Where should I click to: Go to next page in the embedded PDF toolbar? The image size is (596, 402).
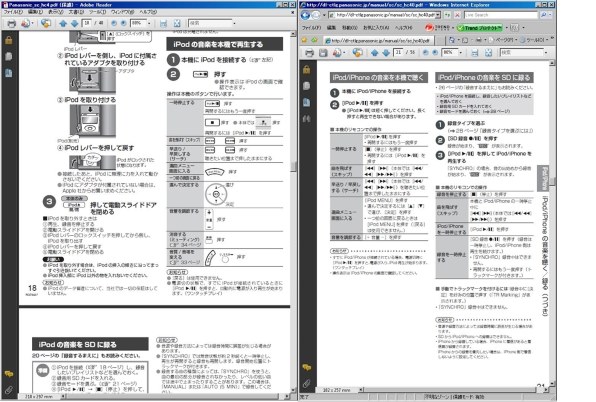386,53
